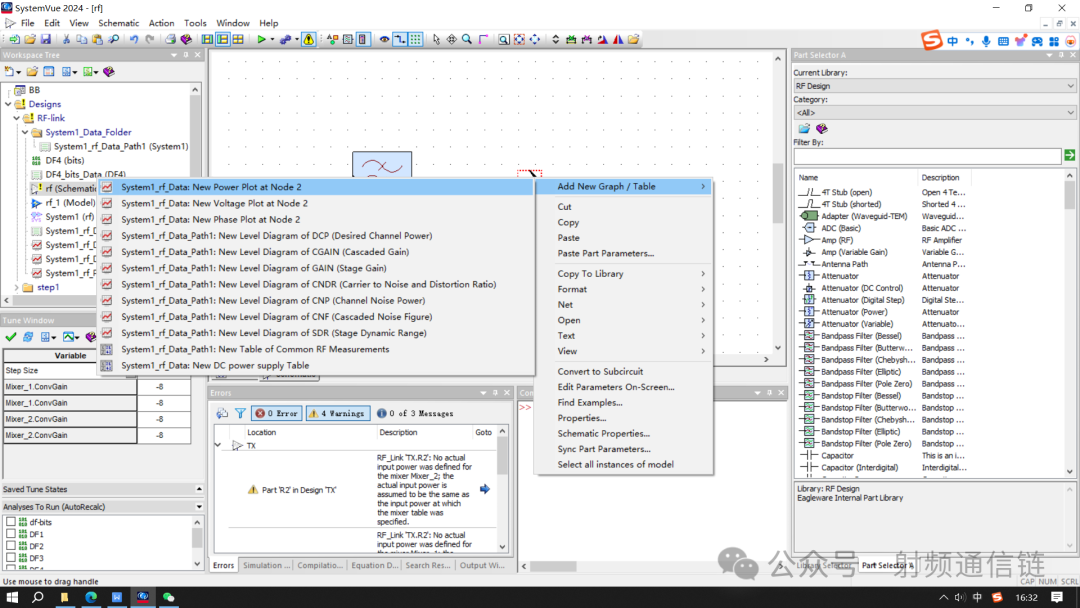Screen dimensions: 1080x608
Task: Click the Cut scissors icon in the toolbar
Action: pyautogui.click(x=66, y=39)
